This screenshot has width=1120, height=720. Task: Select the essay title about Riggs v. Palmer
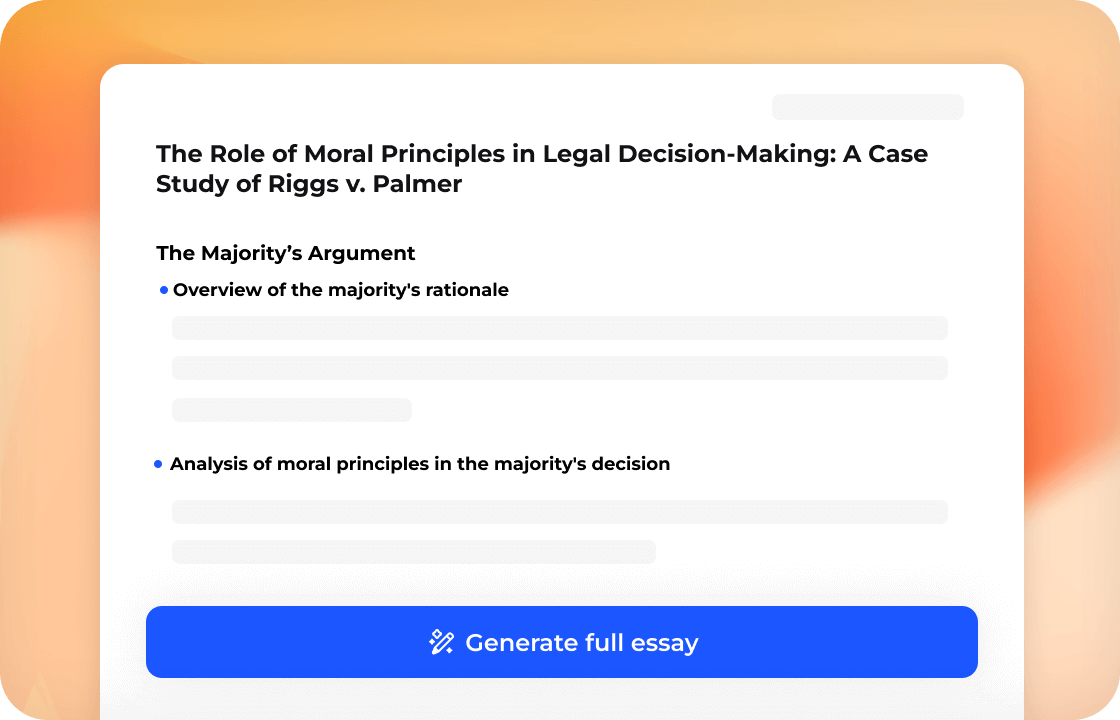(541, 169)
